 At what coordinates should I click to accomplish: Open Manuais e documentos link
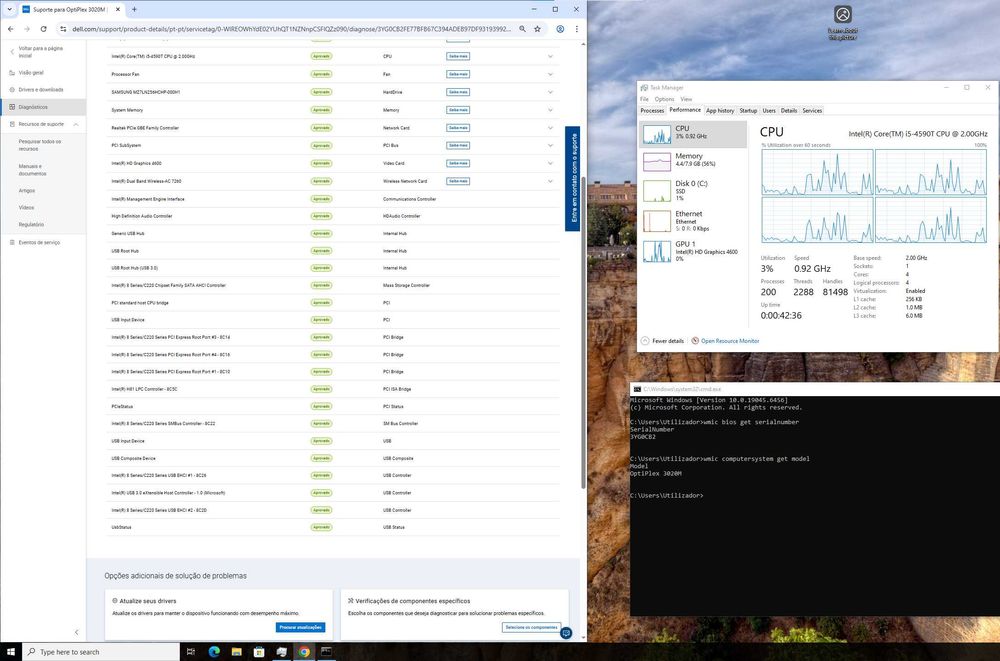point(33,170)
